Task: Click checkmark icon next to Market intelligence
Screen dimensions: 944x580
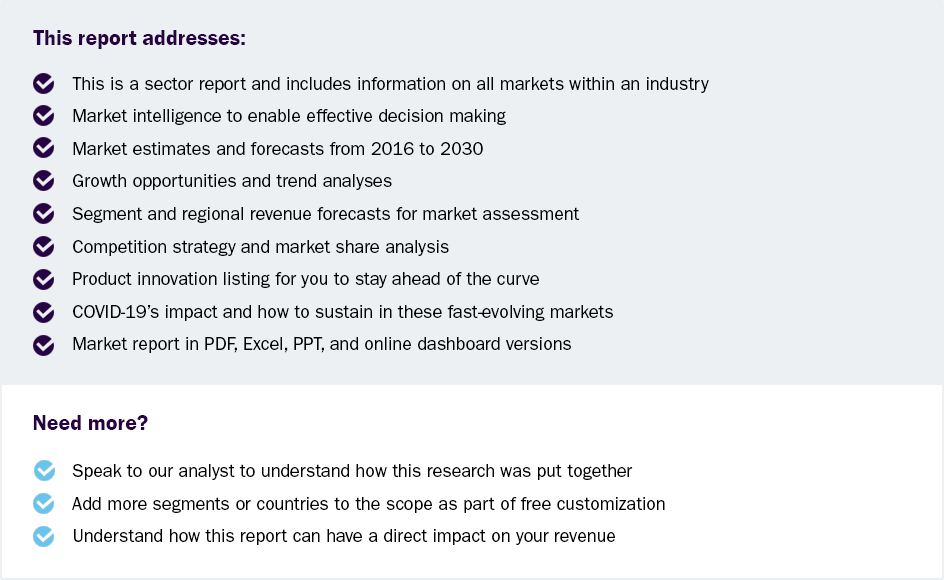Action: [44, 116]
